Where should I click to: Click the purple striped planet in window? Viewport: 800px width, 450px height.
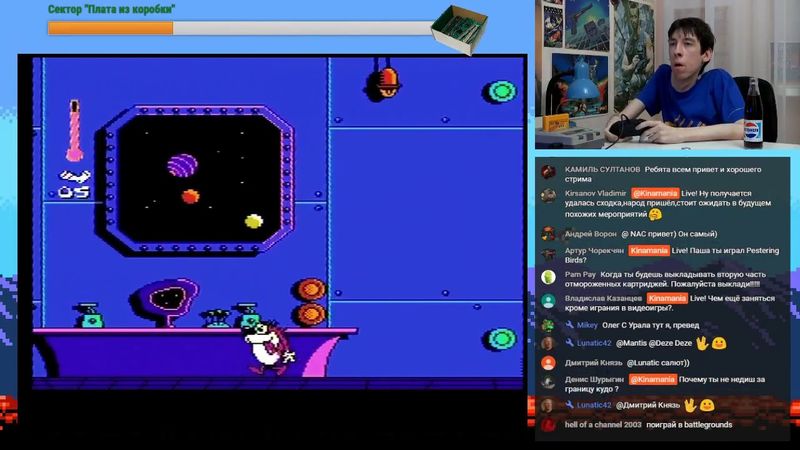click(182, 164)
